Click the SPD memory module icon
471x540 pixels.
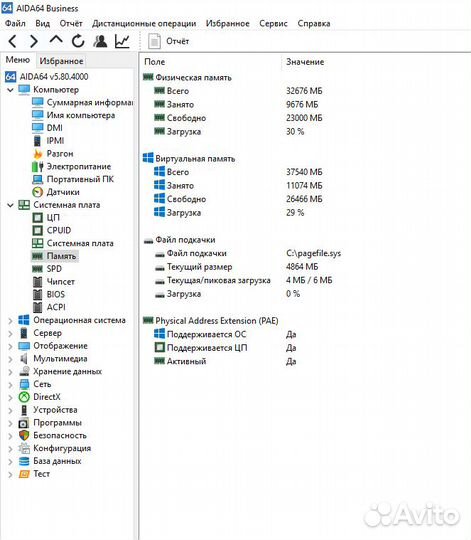37,269
